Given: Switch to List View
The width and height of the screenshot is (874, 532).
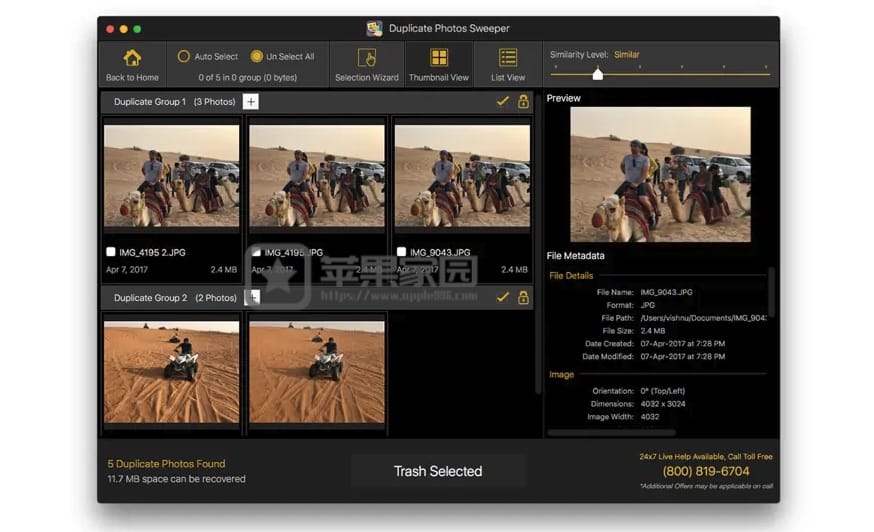Looking at the screenshot, I should tap(508, 65).
